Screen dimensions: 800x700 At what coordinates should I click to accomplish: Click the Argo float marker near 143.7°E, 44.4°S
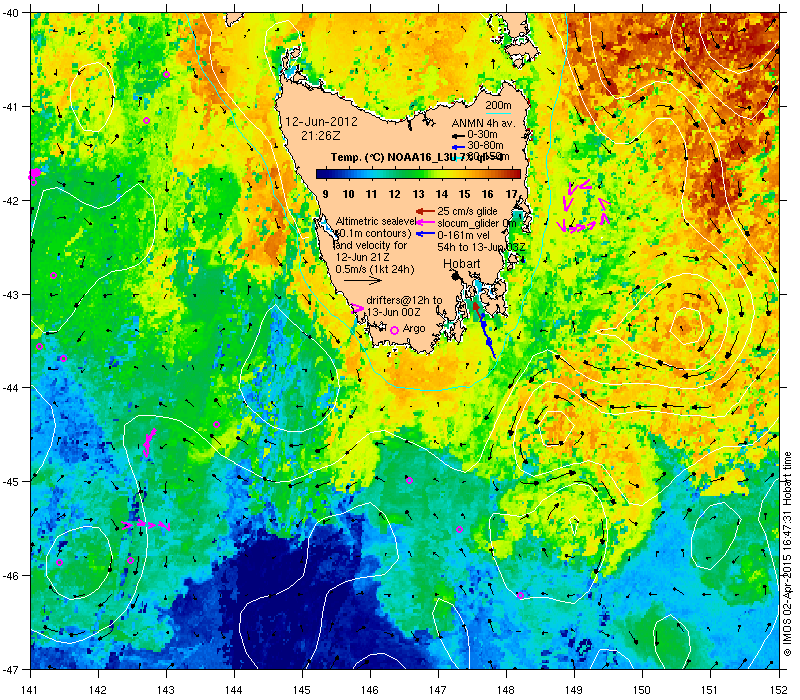pyautogui.click(x=216, y=424)
